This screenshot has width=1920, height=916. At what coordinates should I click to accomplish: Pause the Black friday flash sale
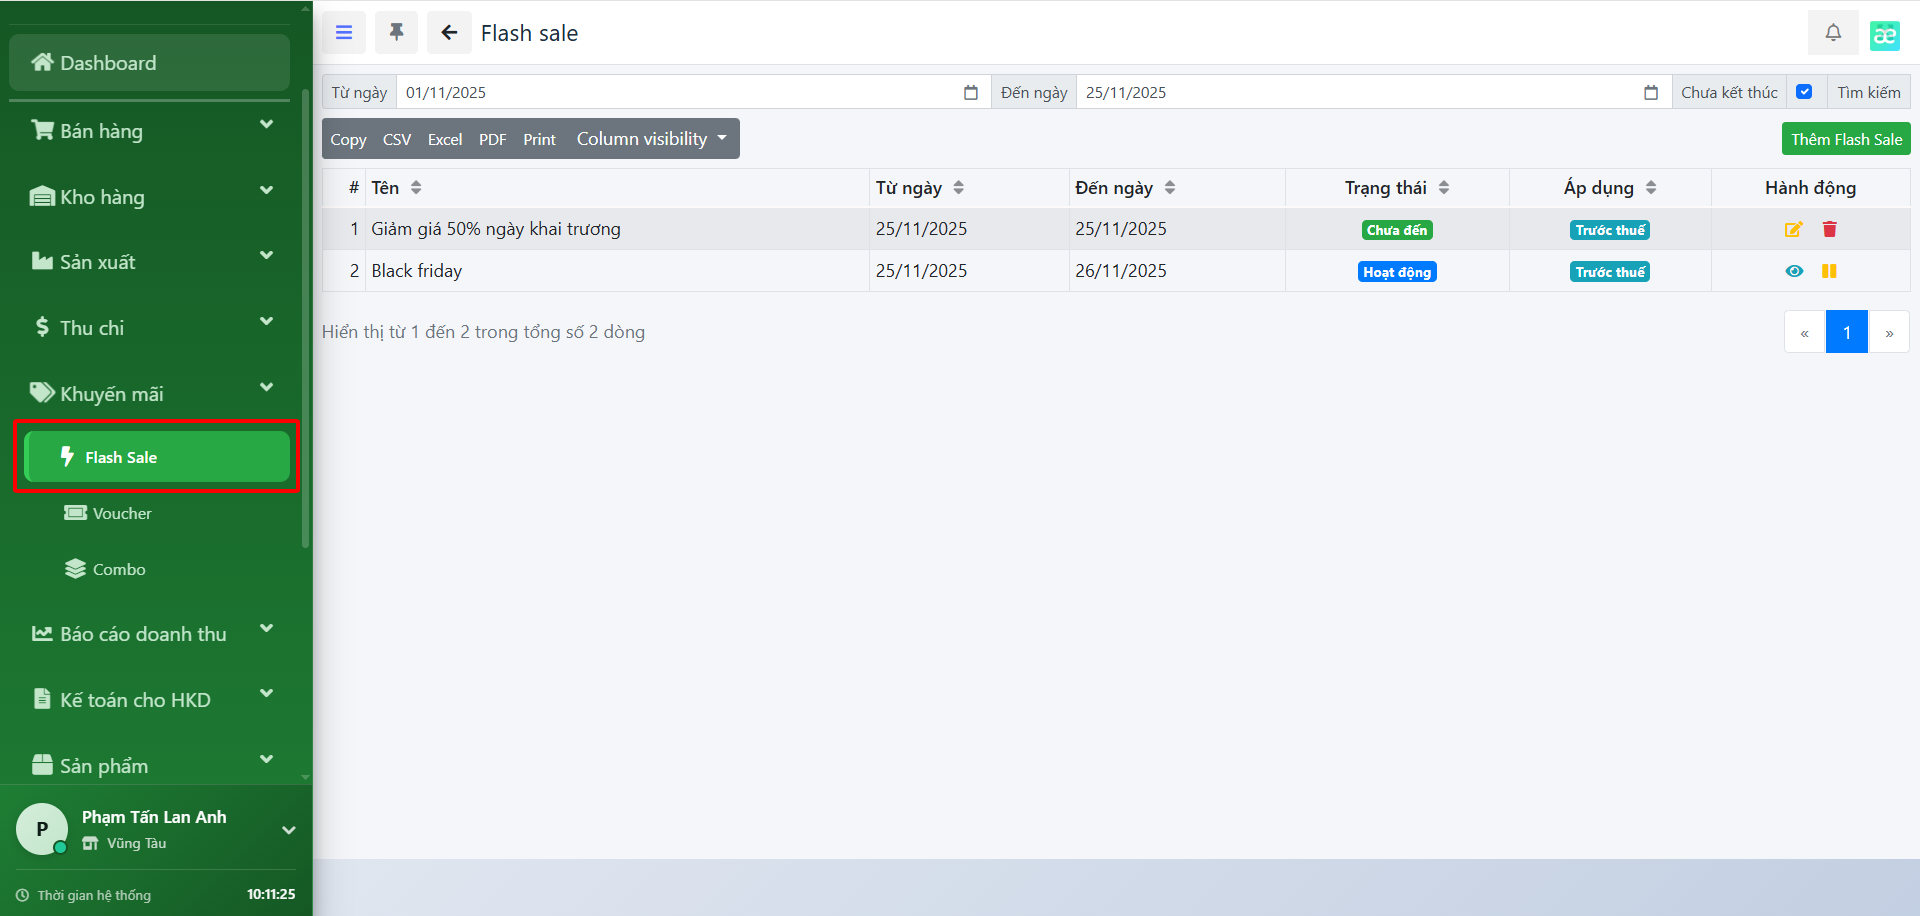(1829, 271)
